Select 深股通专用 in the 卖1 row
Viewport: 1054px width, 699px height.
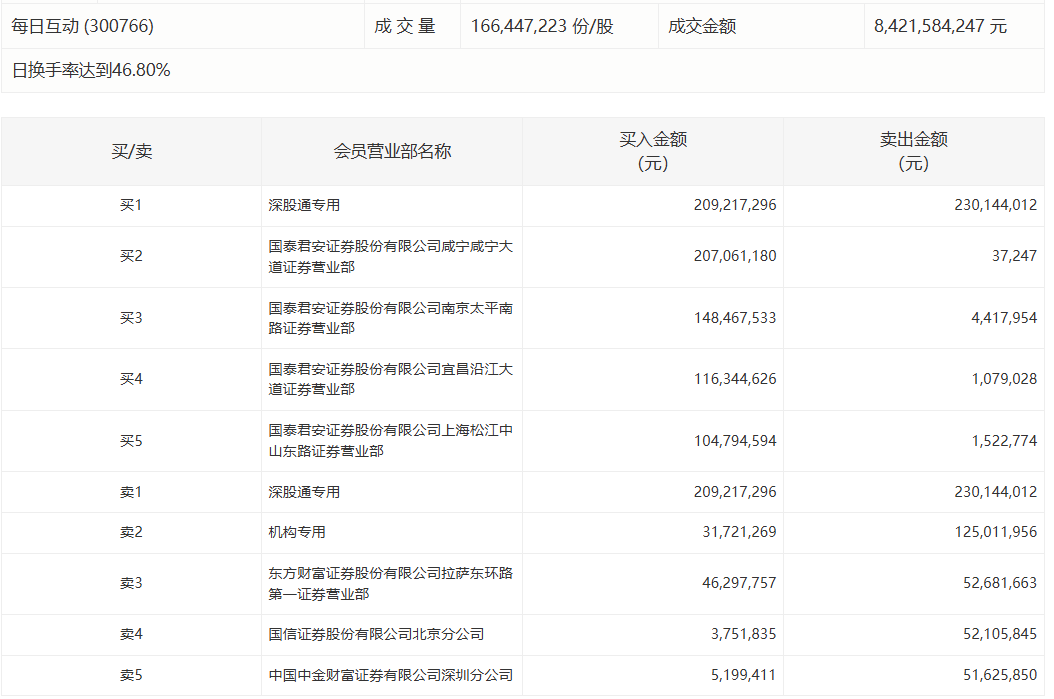pyautogui.click(x=304, y=492)
